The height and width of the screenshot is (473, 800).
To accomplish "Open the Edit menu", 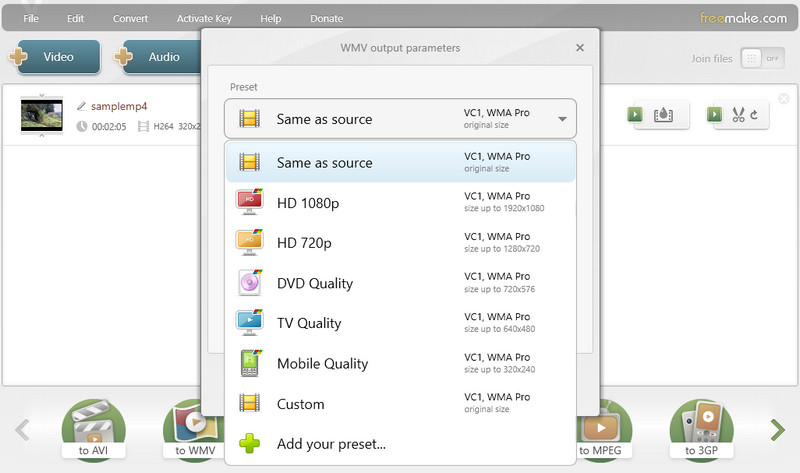I will 75,18.
